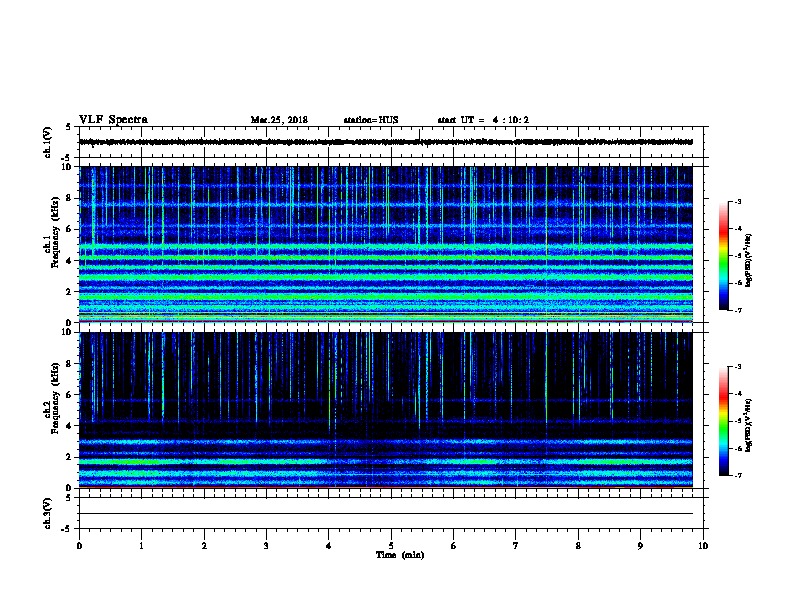Click the ch.2 spectrogram color scale bar
This screenshot has width=792, height=612.
[723, 421]
